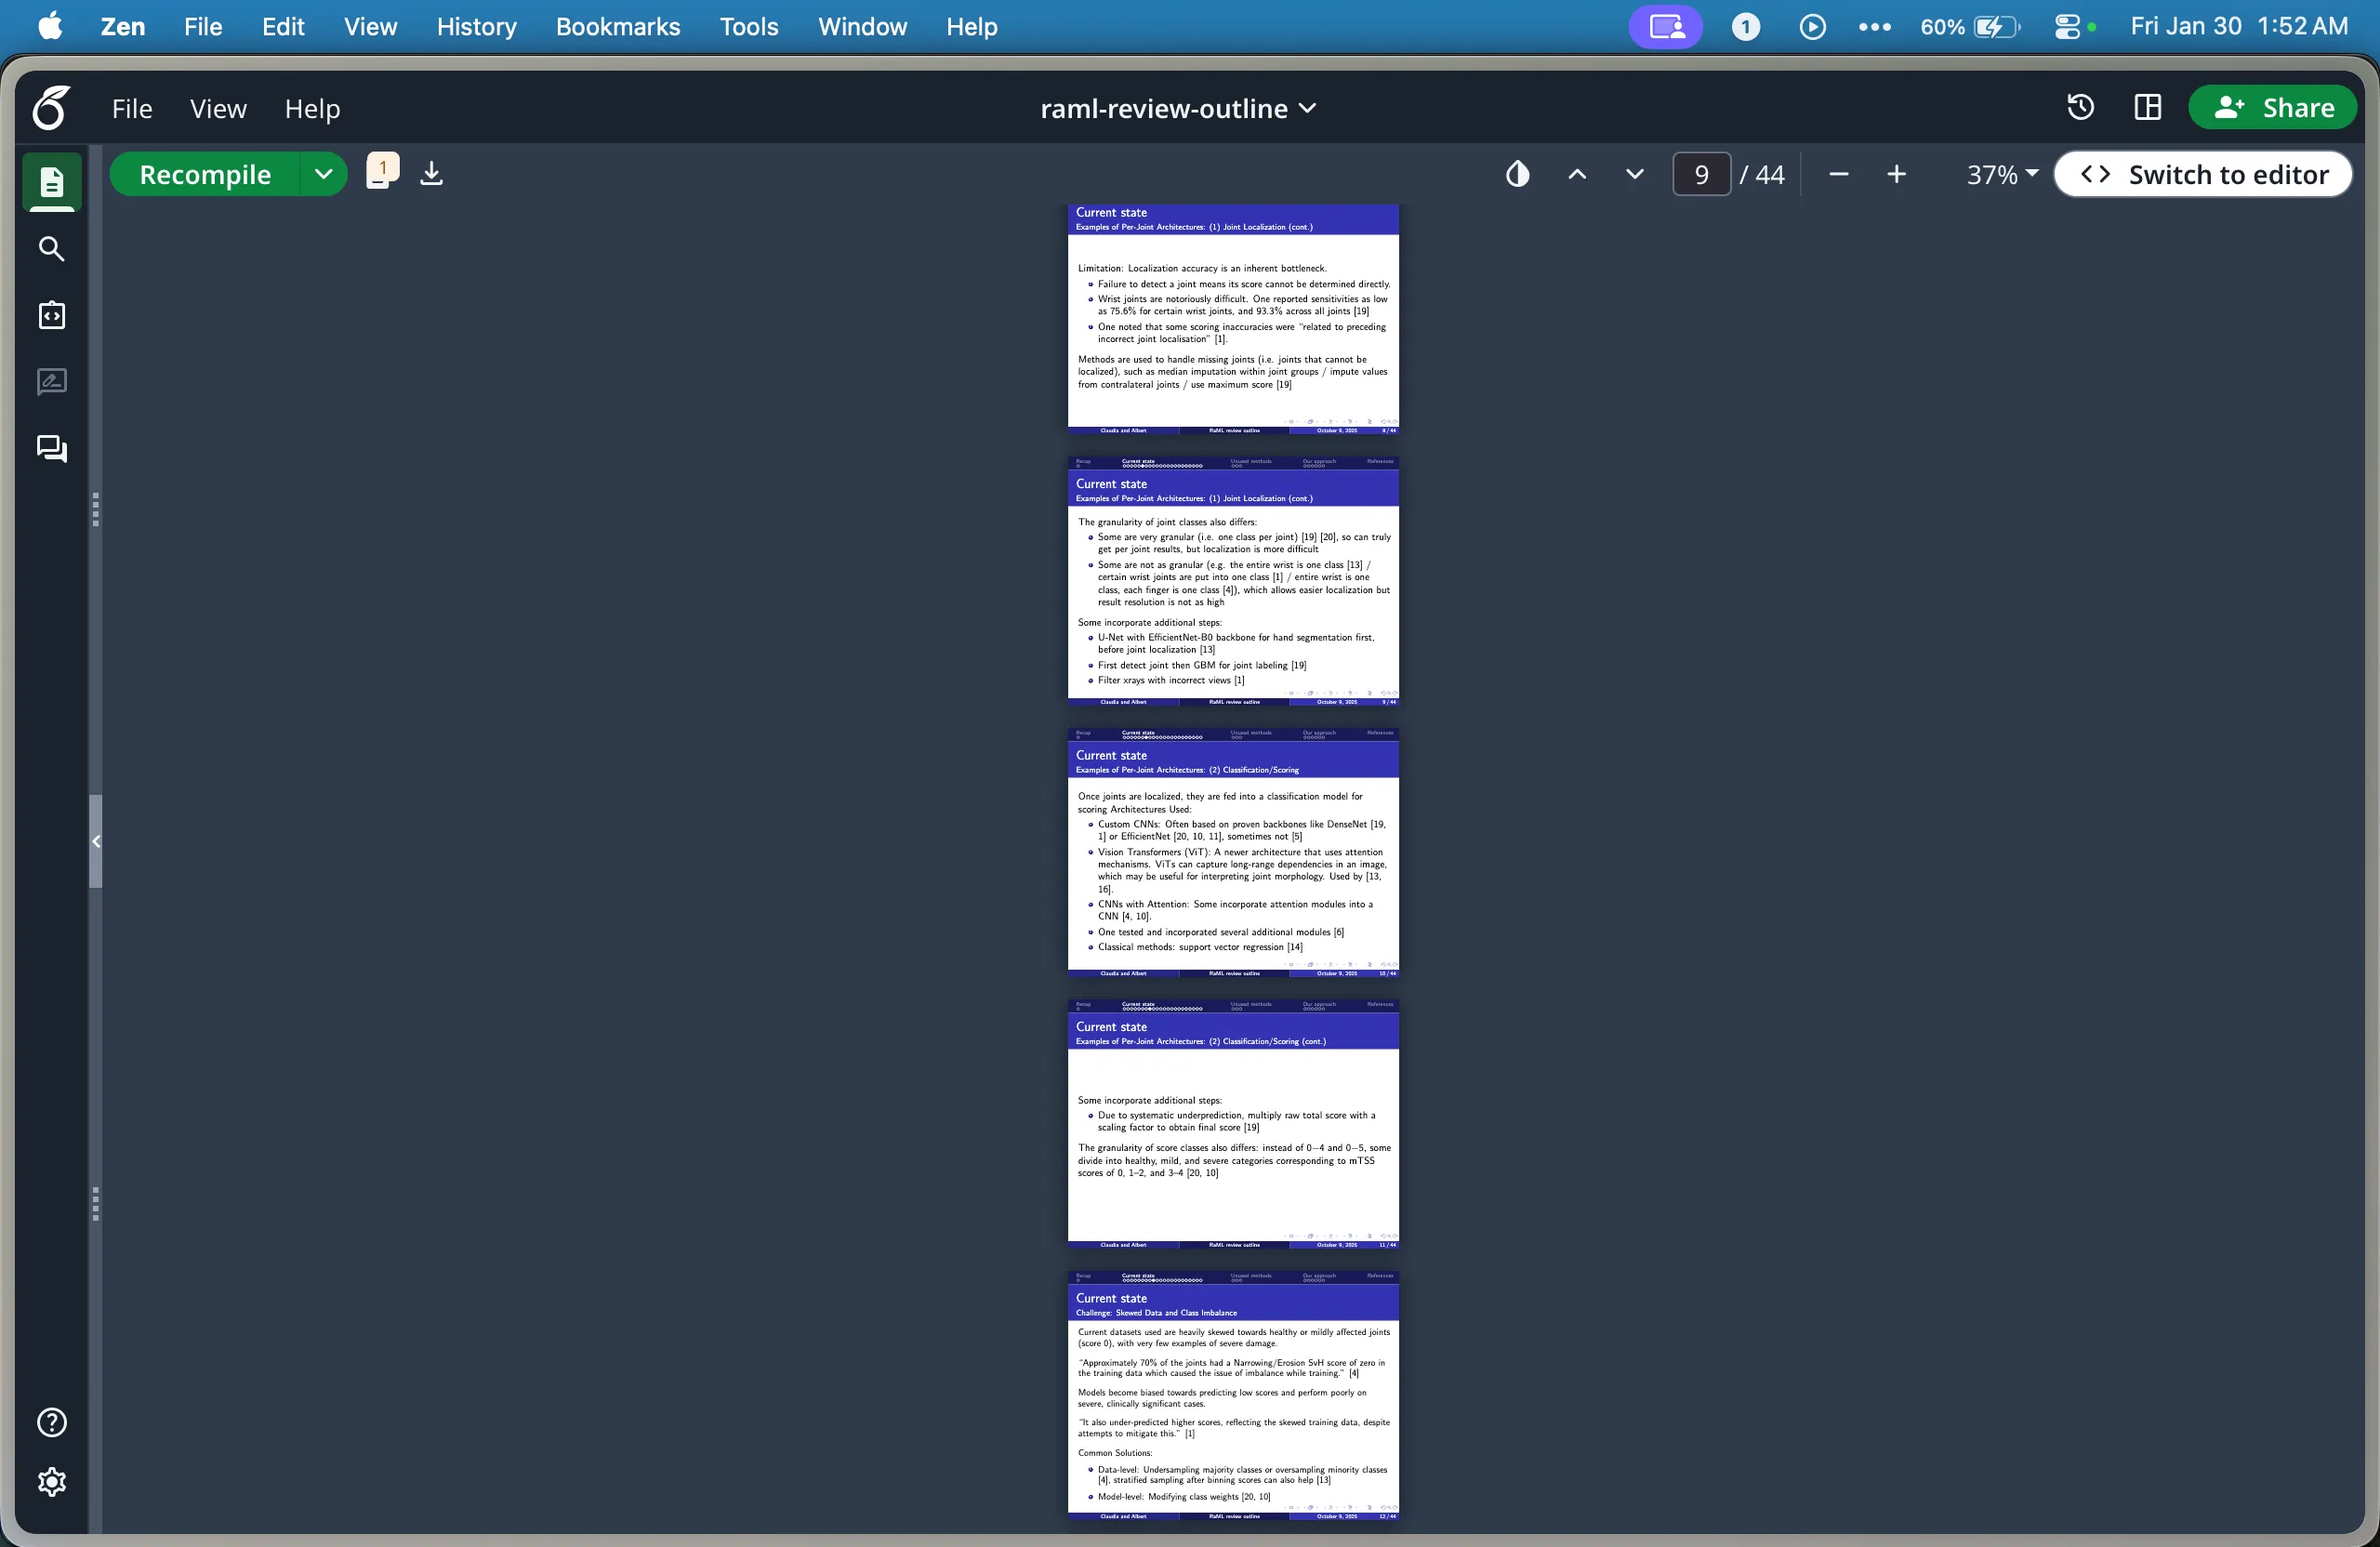Expand raml-review-outline project title menu

1178,108
